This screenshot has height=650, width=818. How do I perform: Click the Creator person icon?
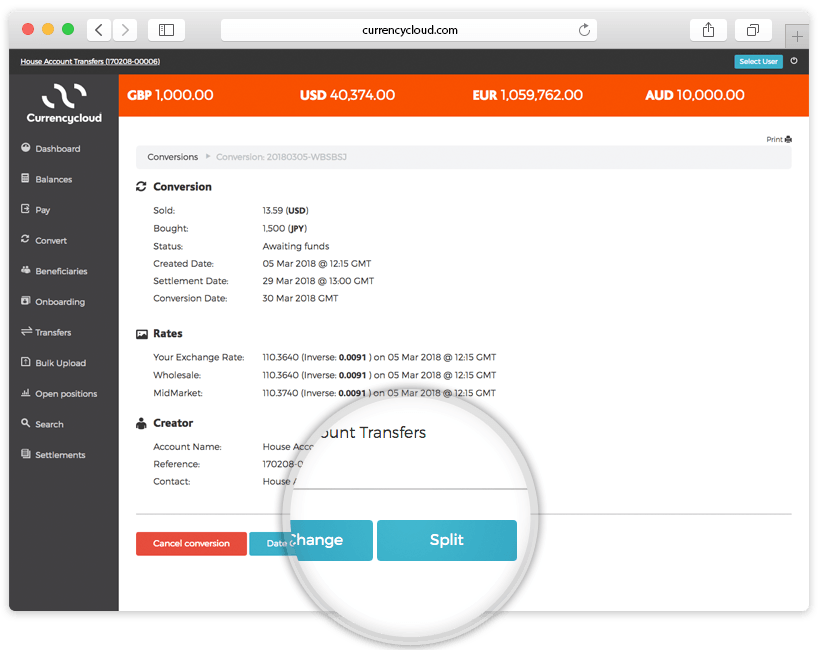[141, 424]
